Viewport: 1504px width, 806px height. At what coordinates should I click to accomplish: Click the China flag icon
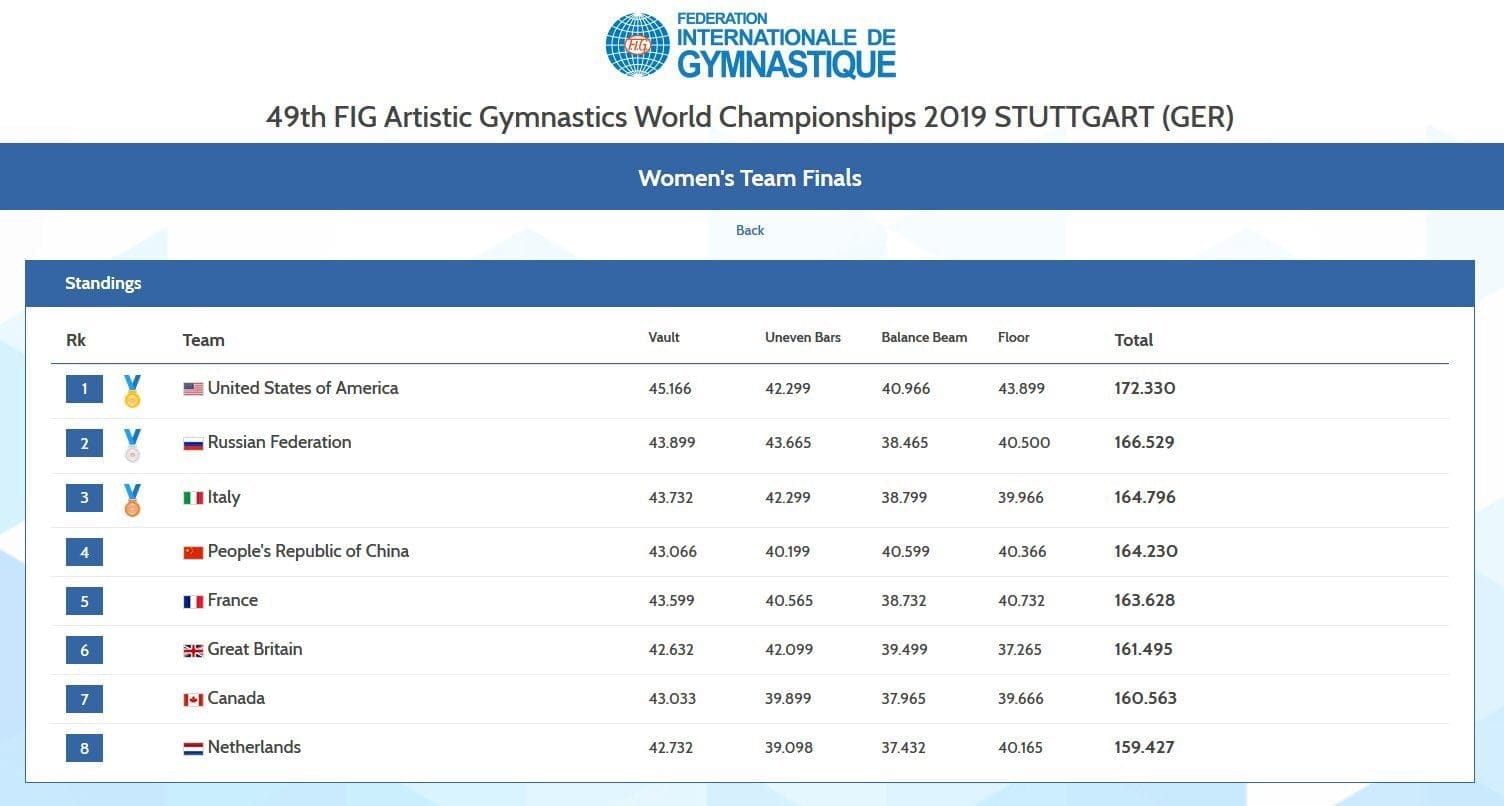(x=193, y=552)
